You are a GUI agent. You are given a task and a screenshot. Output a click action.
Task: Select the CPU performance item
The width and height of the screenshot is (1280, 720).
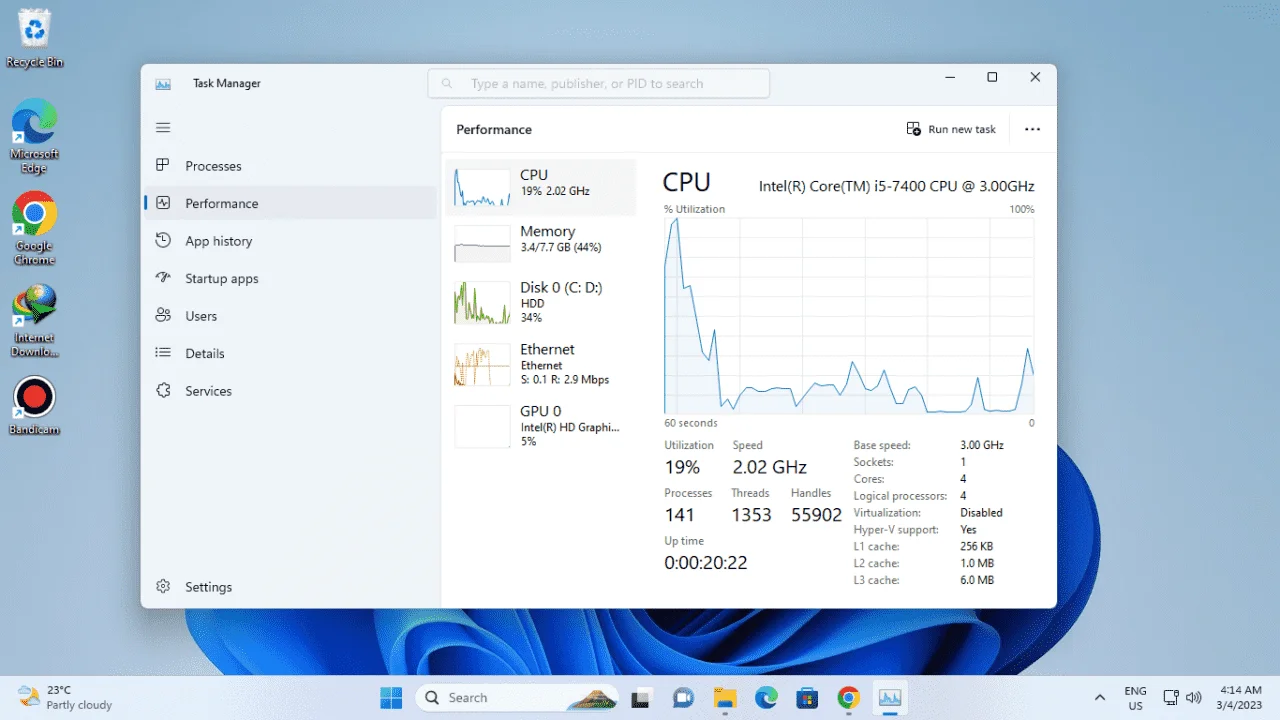(540, 187)
